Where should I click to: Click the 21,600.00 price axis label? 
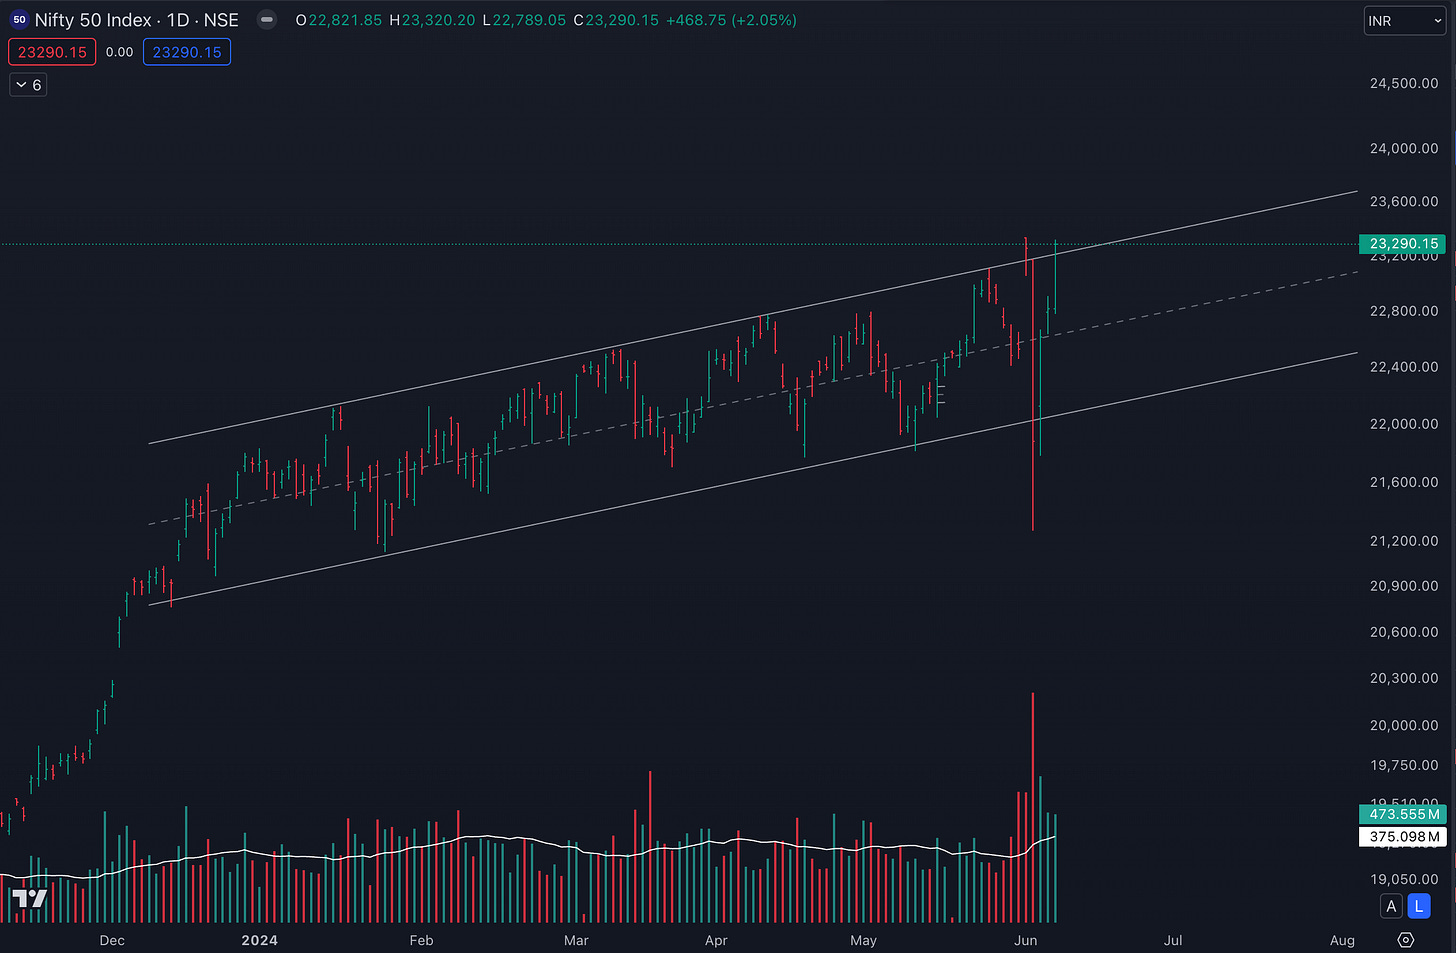pos(1403,482)
